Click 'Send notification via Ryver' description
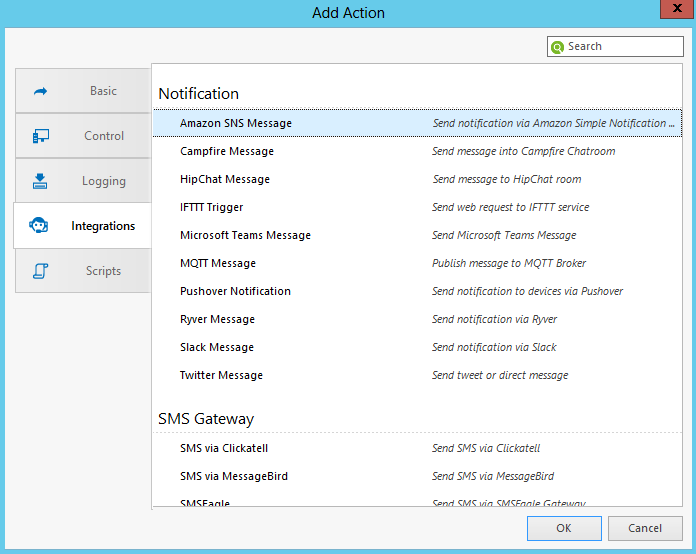Screen dimensions: 696x554 point(494,319)
